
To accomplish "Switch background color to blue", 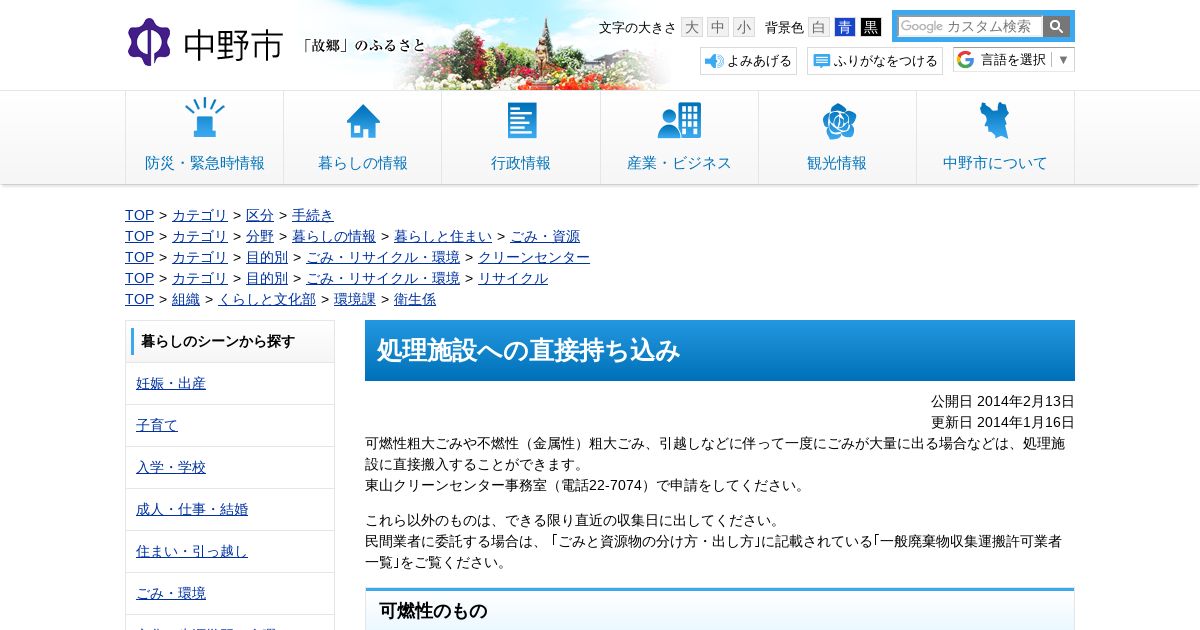I will [x=845, y=27].
